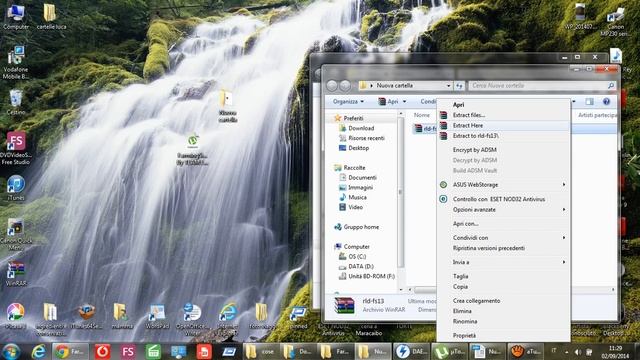Expand Opzioni avanzate submenu
The width and height of the screenshot is (640, 360).
click(x=503, y=209)
